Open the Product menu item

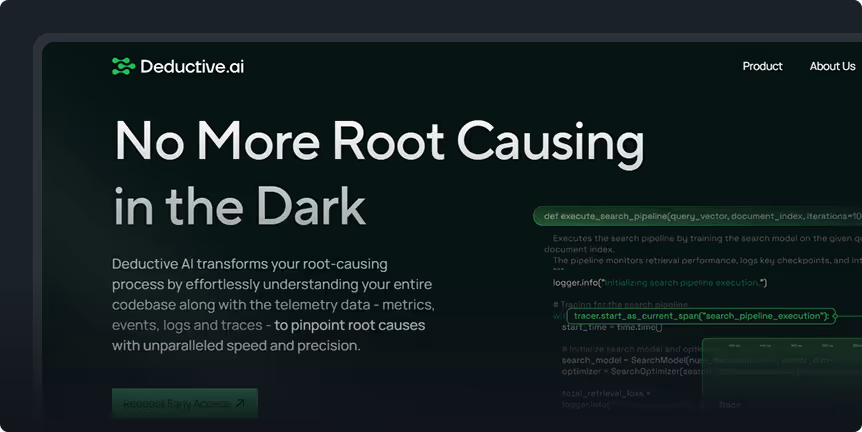(762, 66)
